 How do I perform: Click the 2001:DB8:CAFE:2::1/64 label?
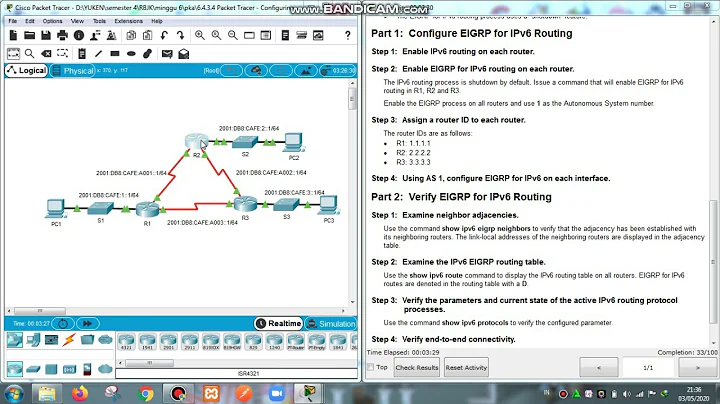click(x=249, y=128)
